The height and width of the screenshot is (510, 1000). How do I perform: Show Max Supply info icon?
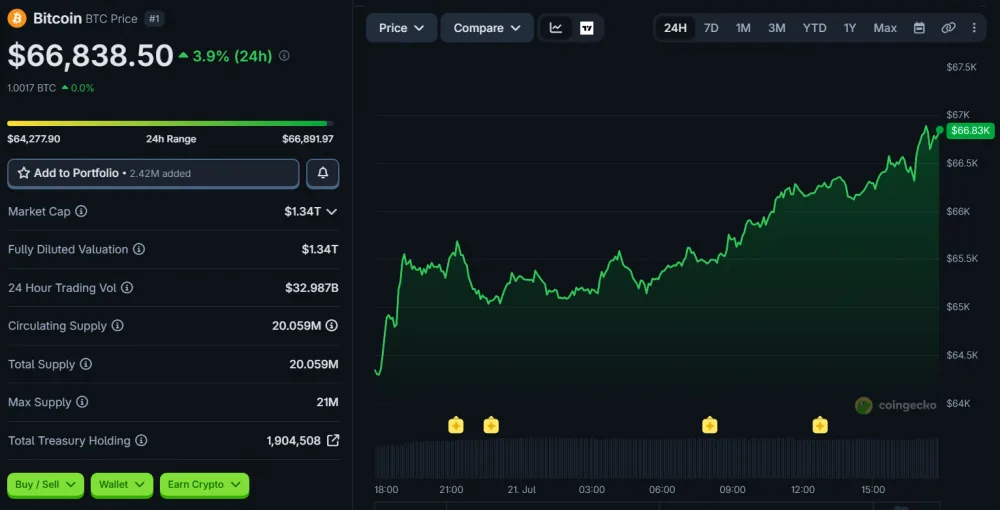[x=82, y=402]
